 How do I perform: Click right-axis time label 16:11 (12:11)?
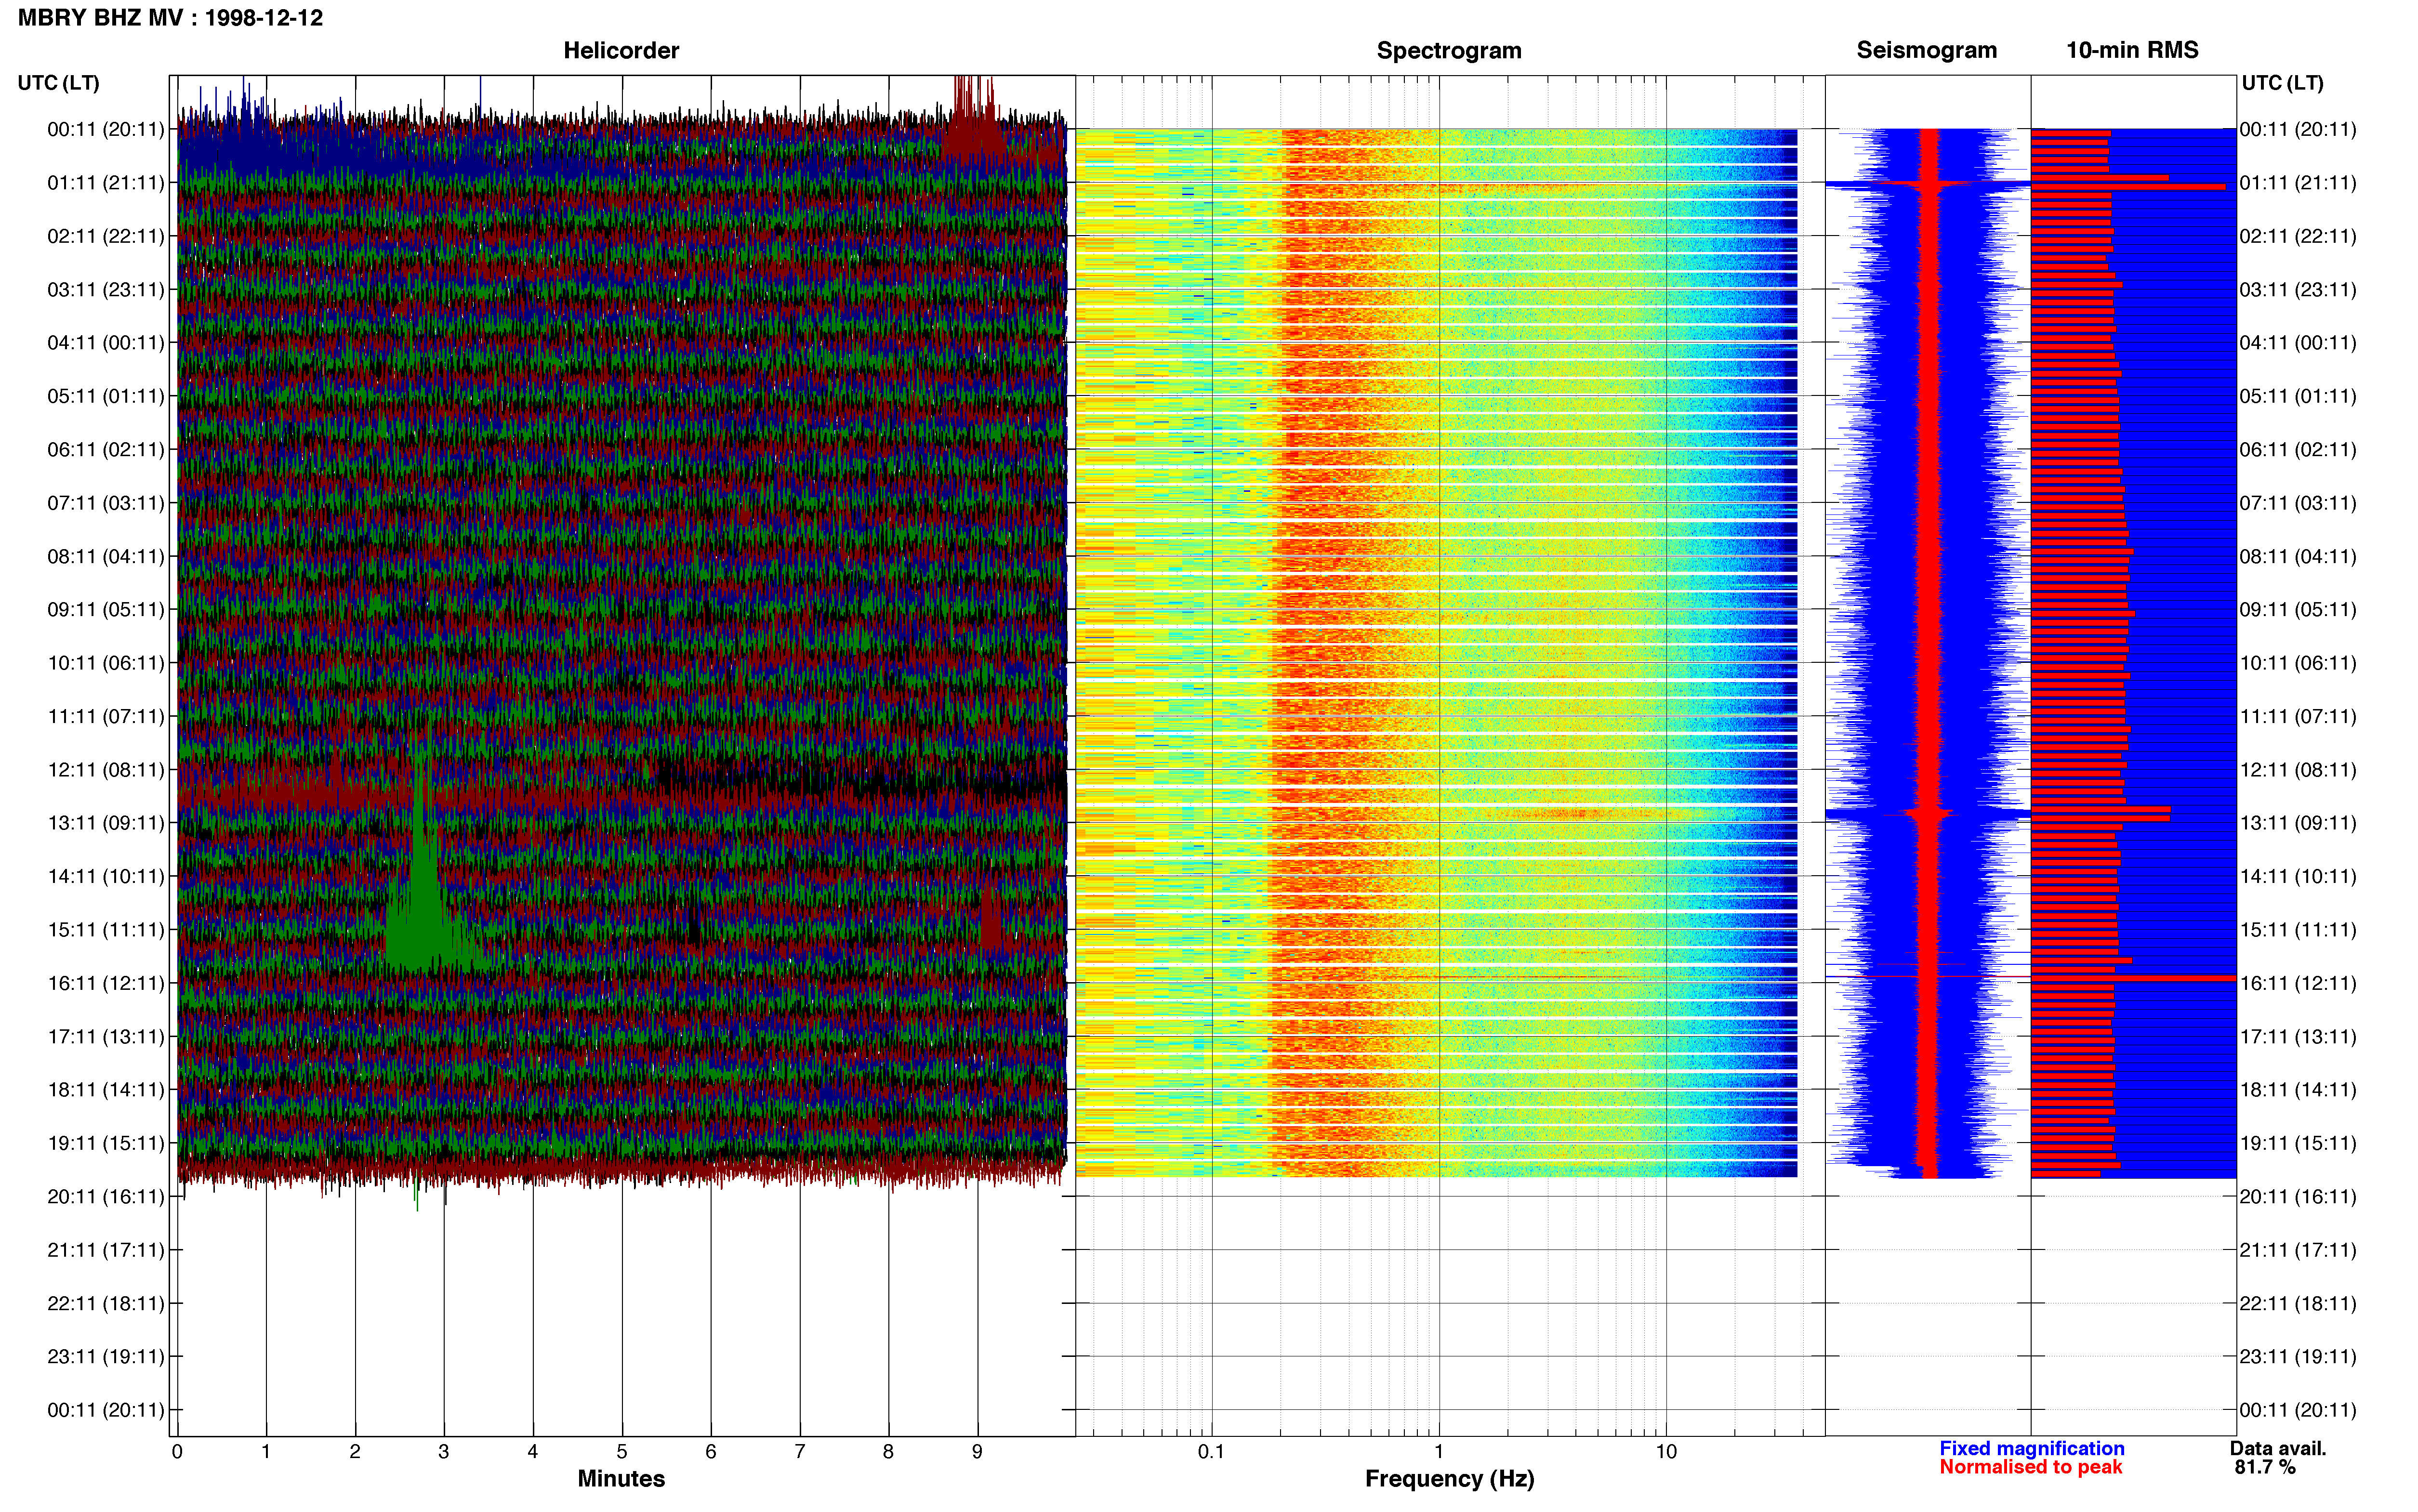pyautogui.click(x=2298, y=983)
